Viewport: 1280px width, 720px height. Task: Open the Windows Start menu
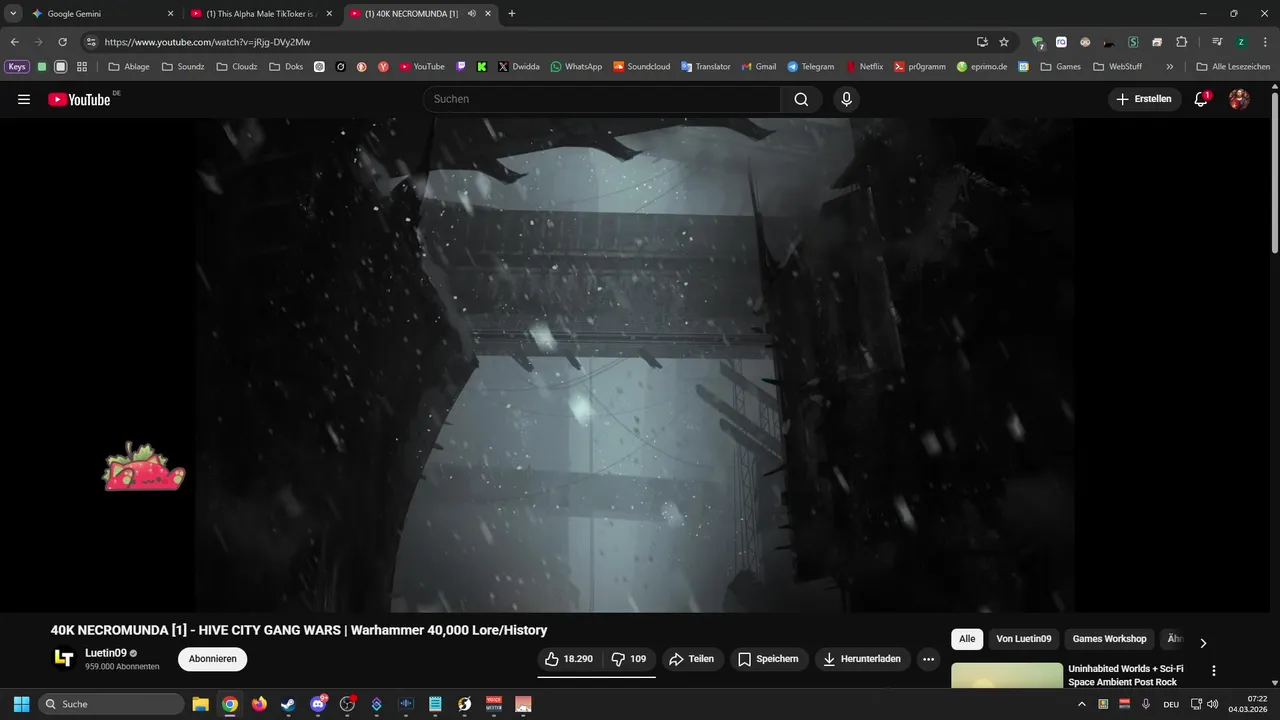pos(21,704)
